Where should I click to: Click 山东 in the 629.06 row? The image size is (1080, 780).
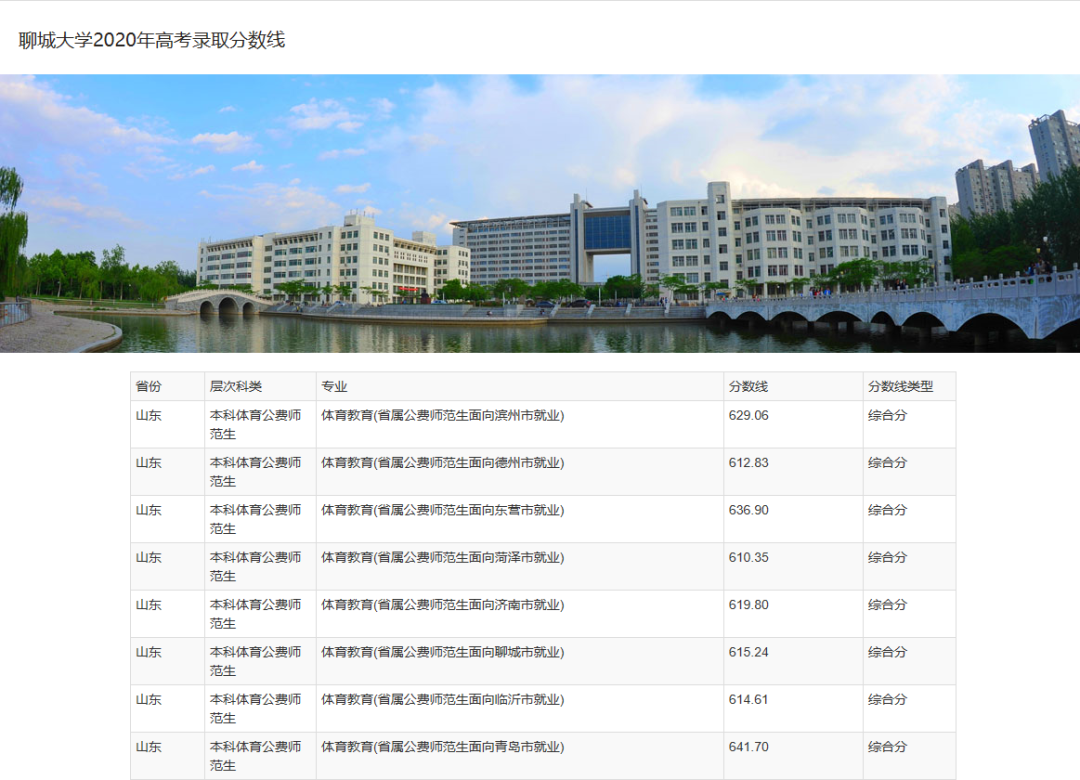(149, 415)
